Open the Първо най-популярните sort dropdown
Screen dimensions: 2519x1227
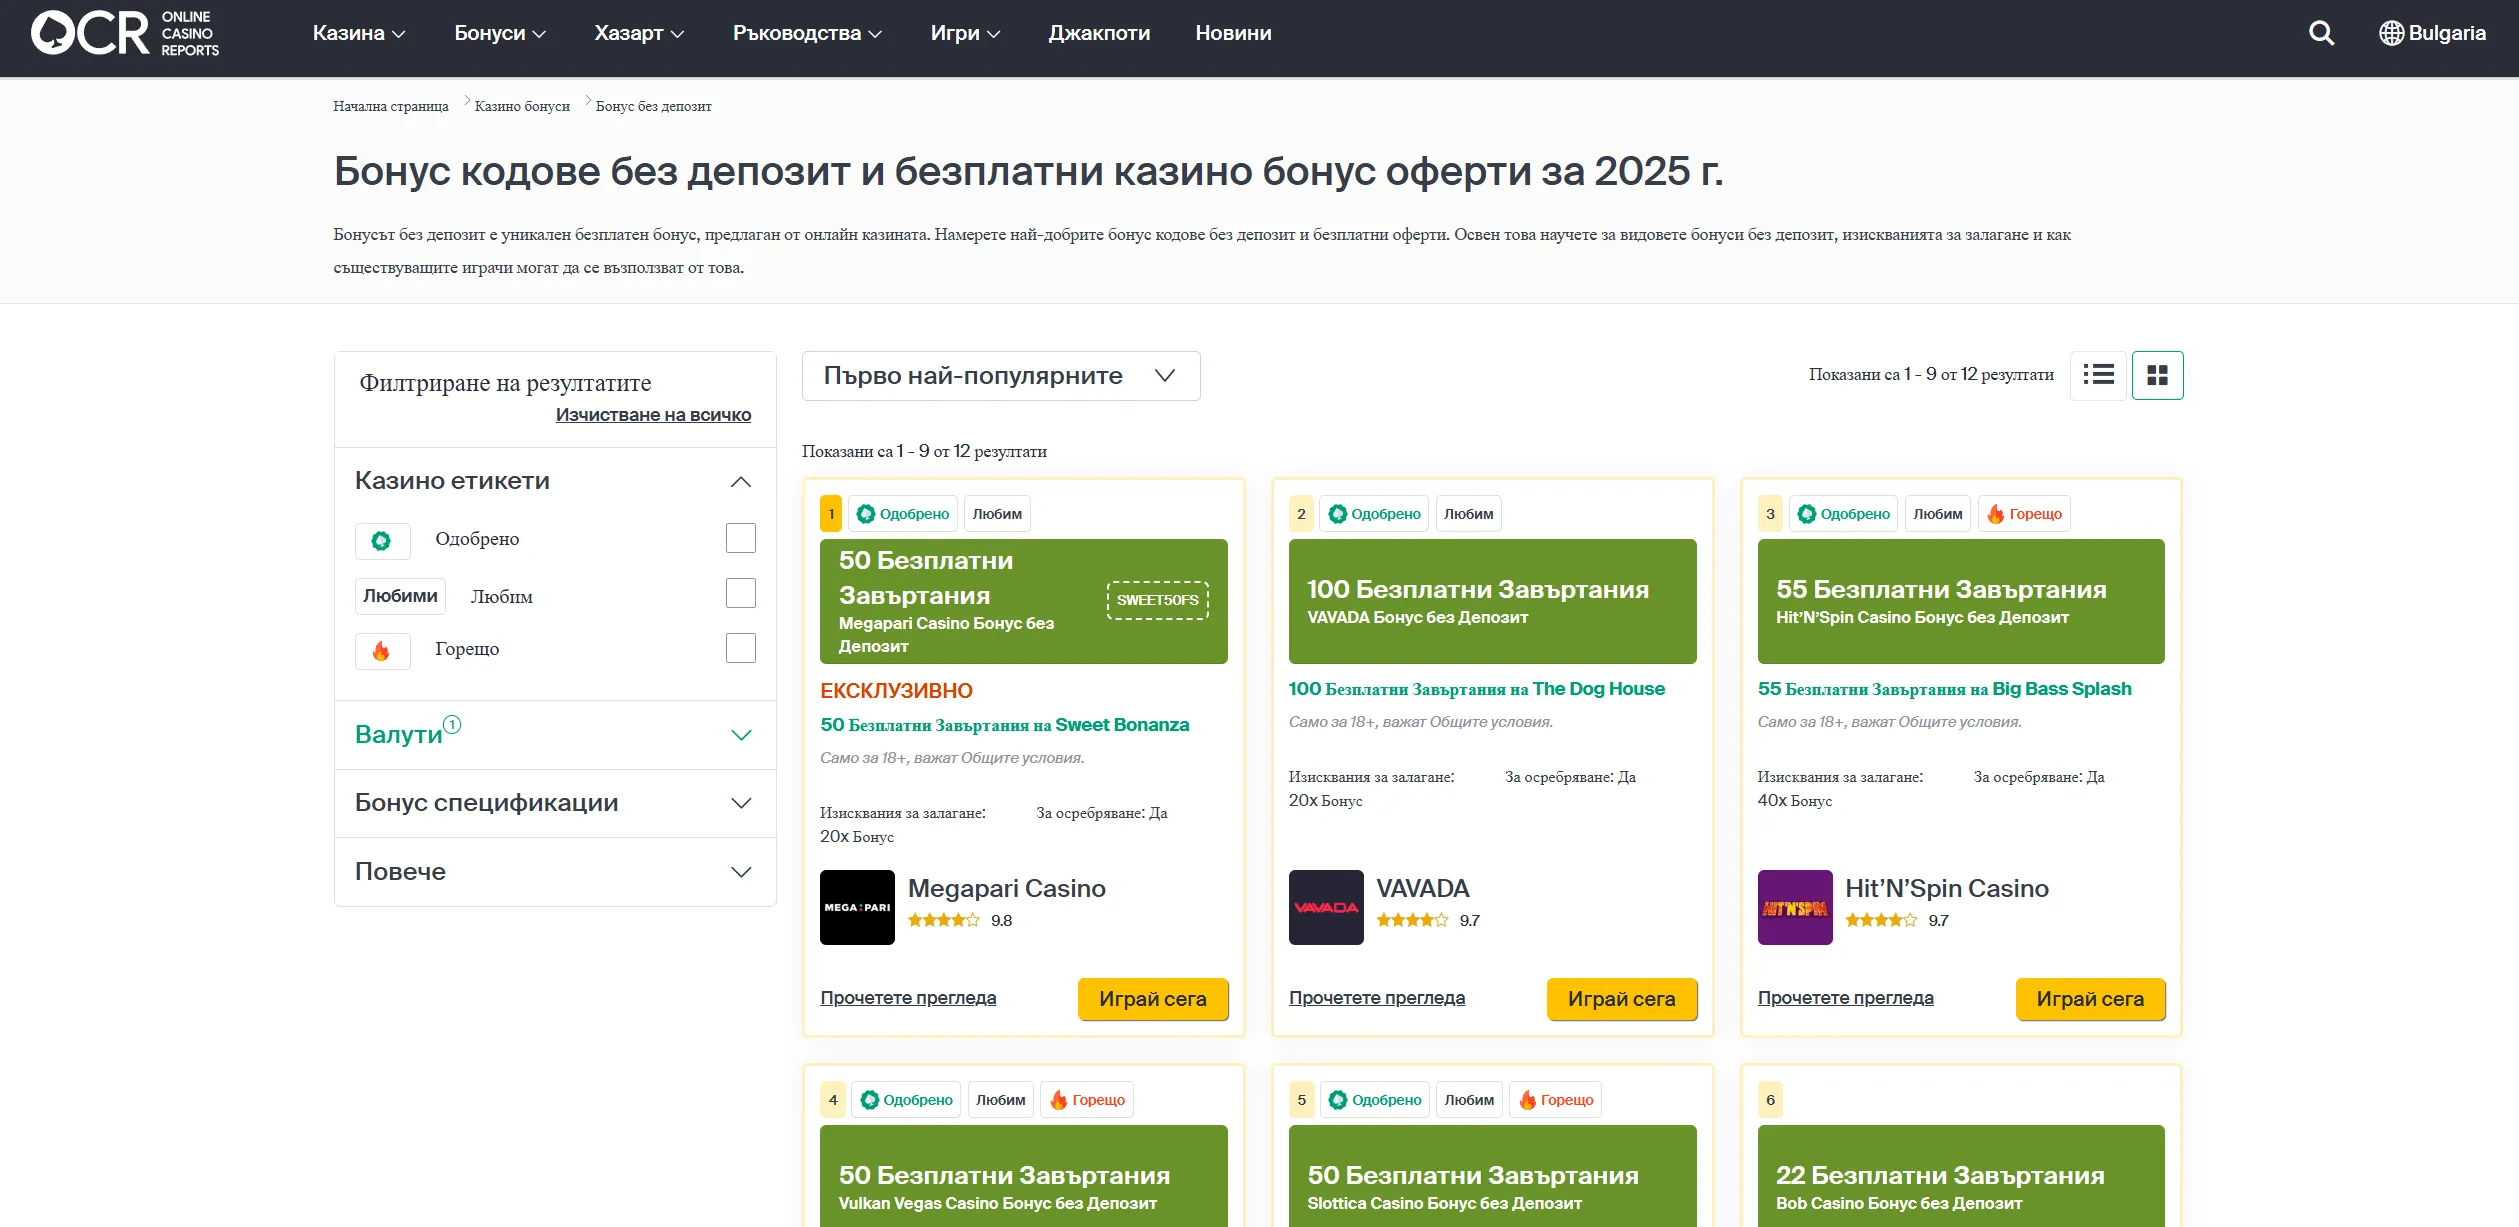(1001, 376)
